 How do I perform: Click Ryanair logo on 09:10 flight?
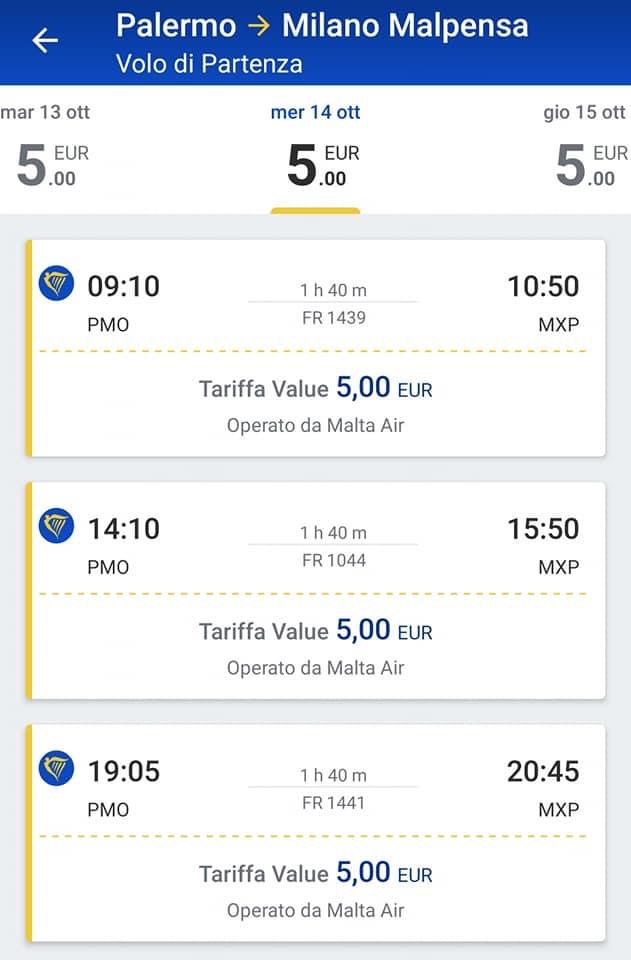pos(56,284)
